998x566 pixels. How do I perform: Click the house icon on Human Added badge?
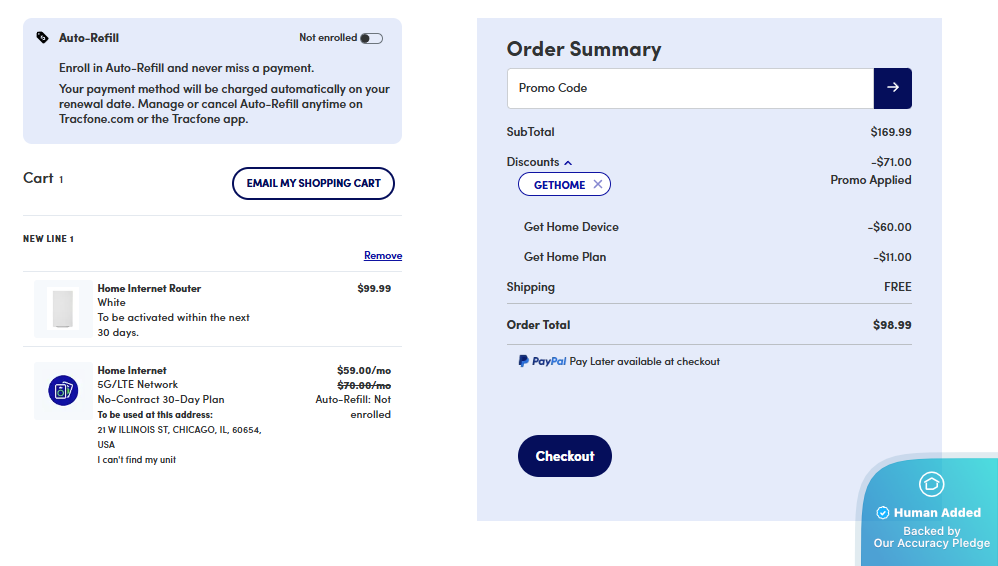931,484
